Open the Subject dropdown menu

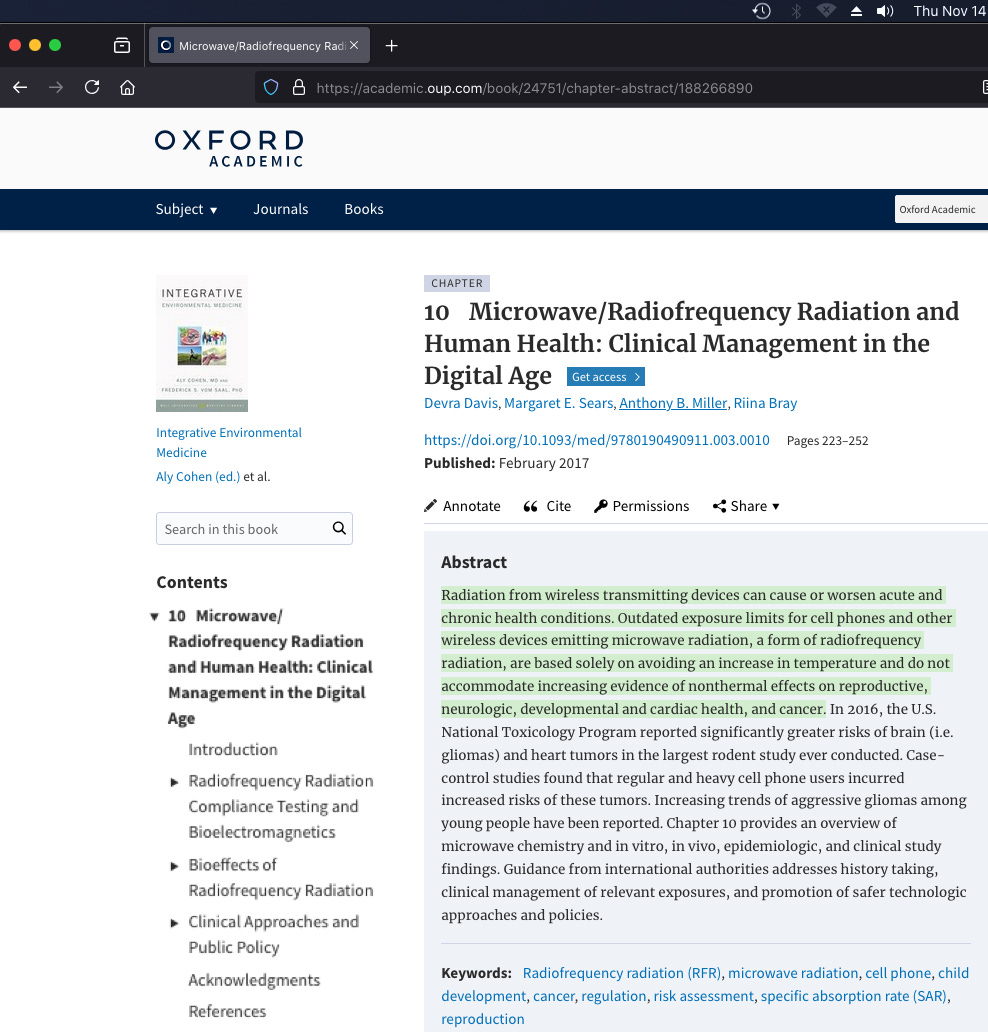[186, 209]
